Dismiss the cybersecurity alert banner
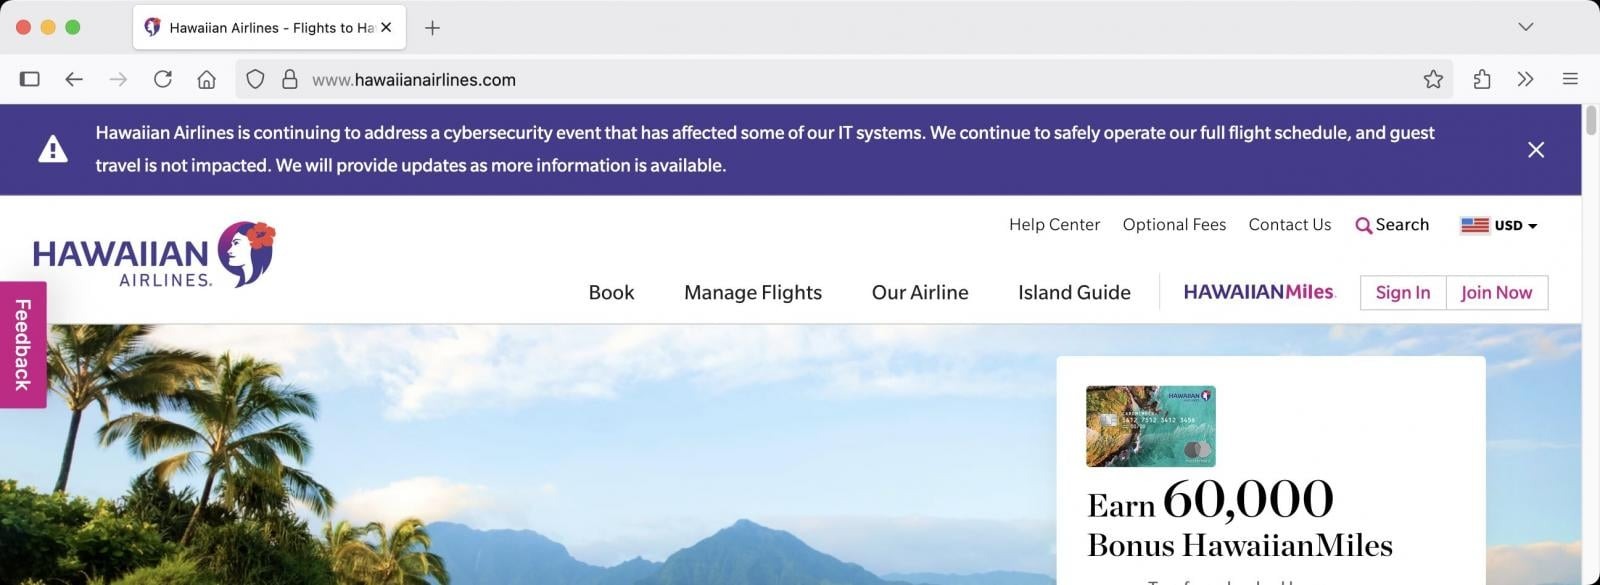The width and height of the screenshot is (1600, 585). (1535, 150)
